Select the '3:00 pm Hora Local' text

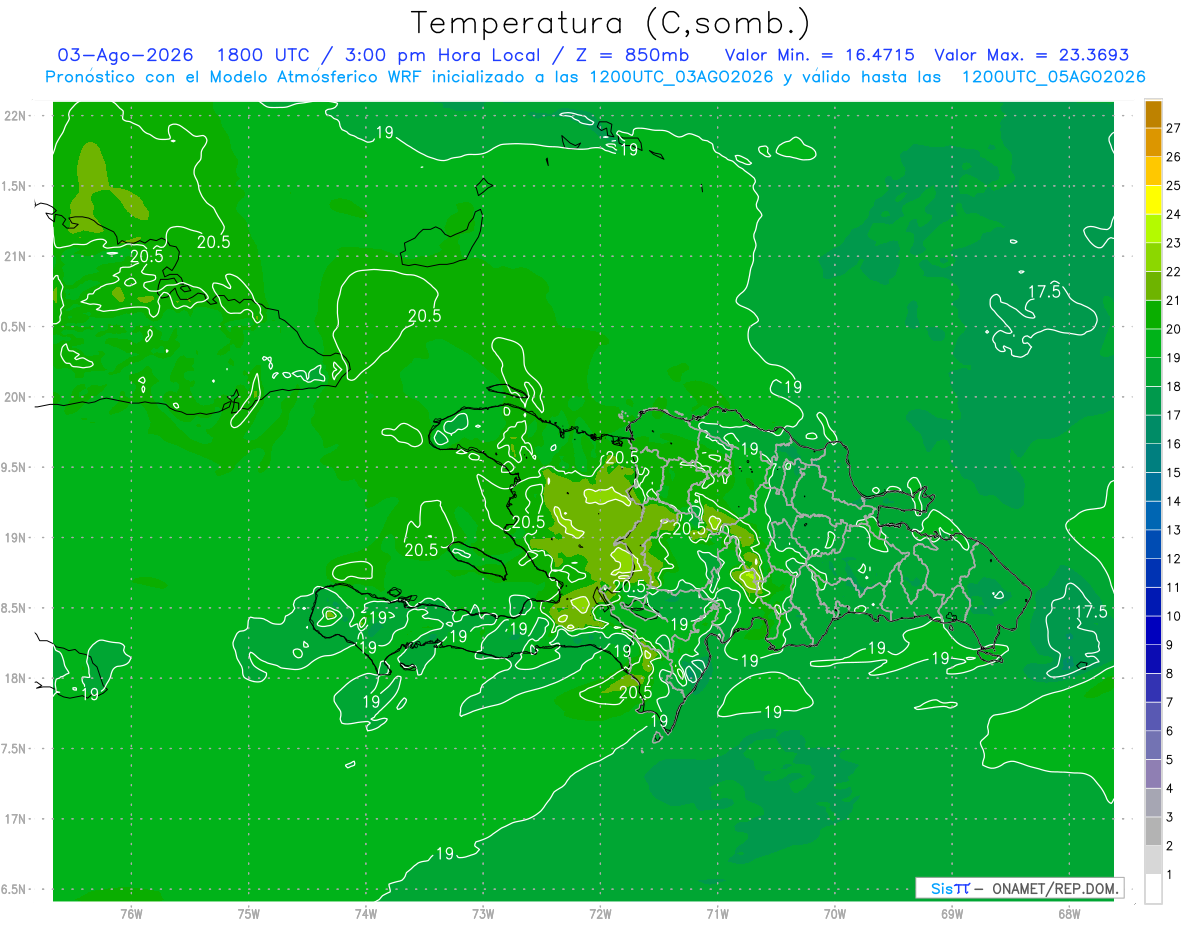point(441,55)
